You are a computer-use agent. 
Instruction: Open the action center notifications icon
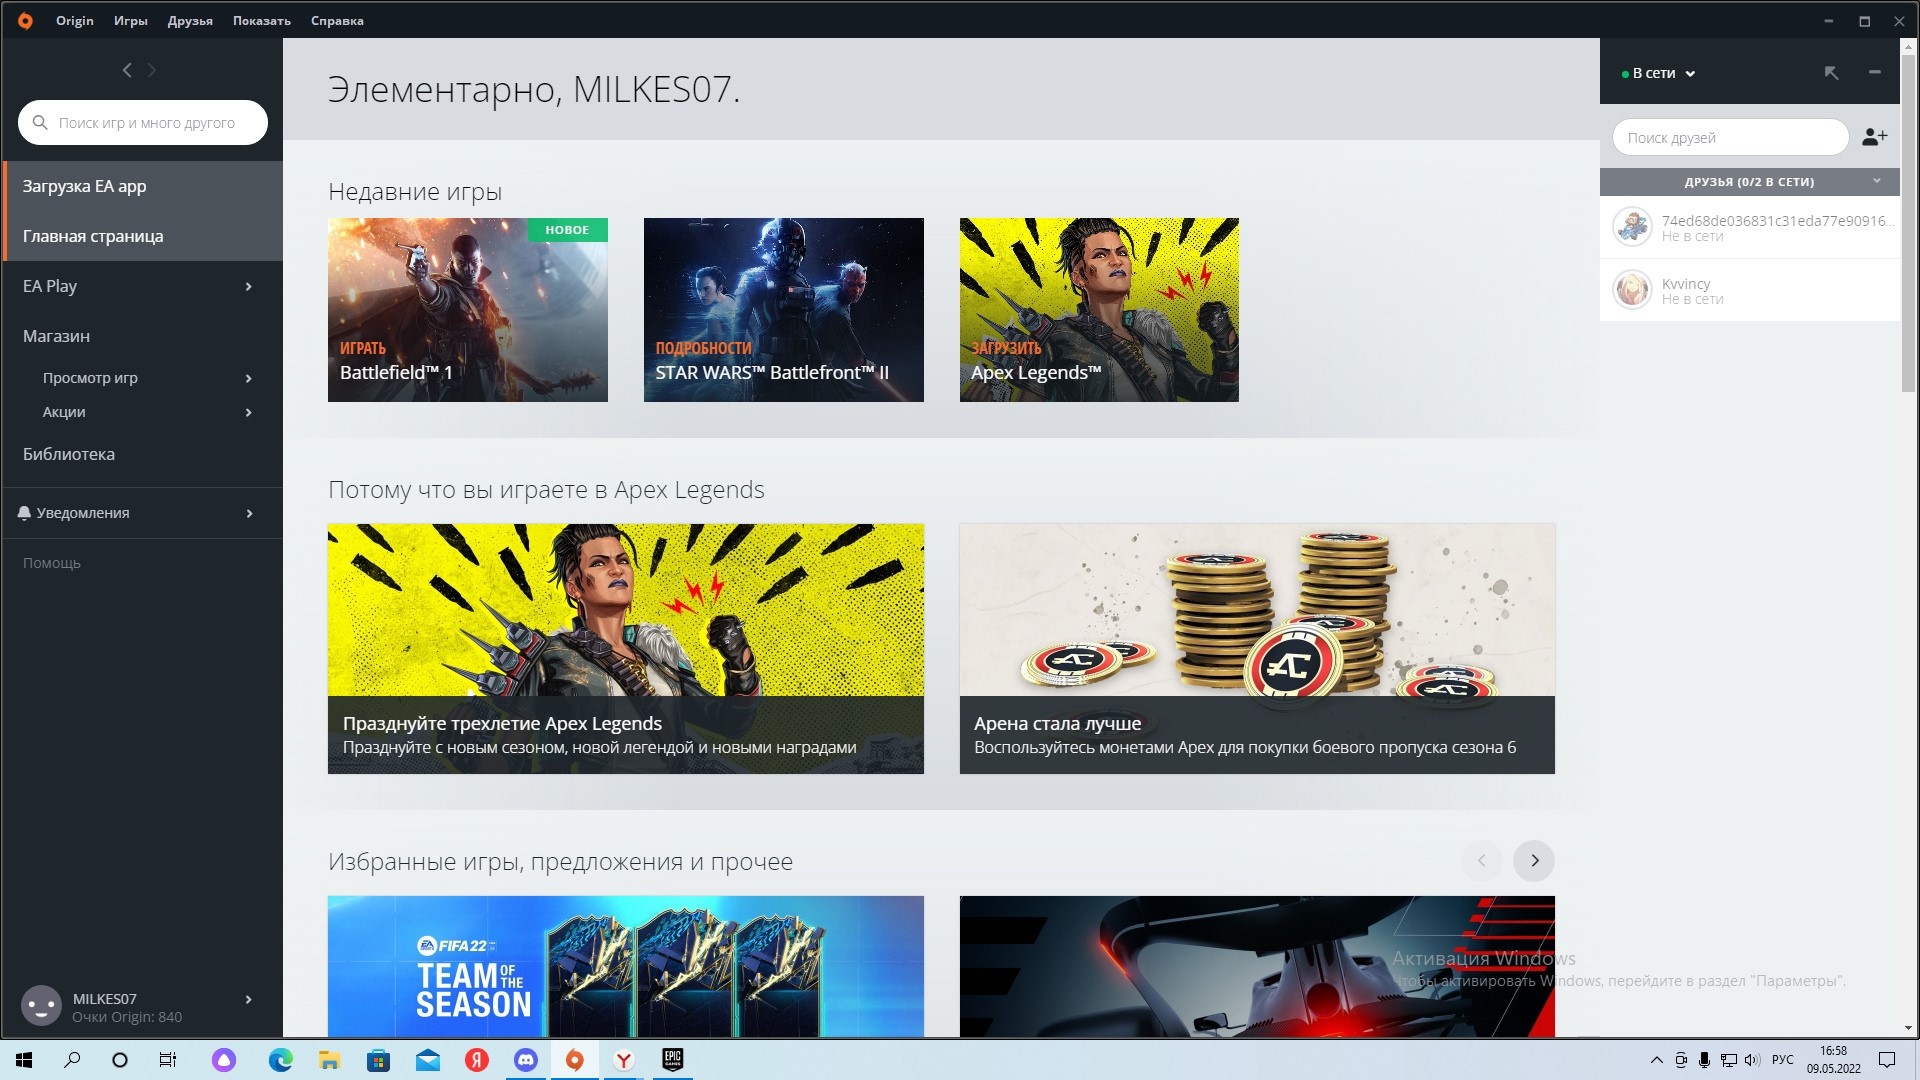coord(1887,1060)
